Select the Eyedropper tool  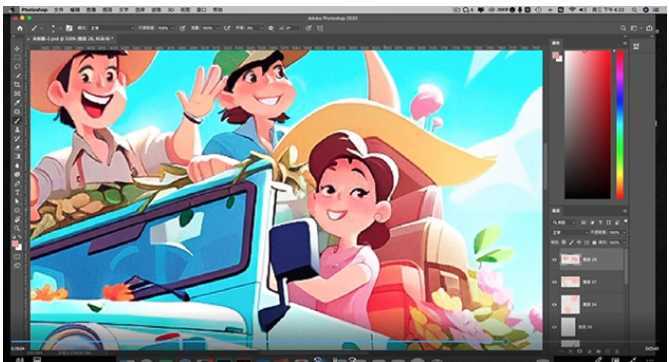tap(17, 102)
